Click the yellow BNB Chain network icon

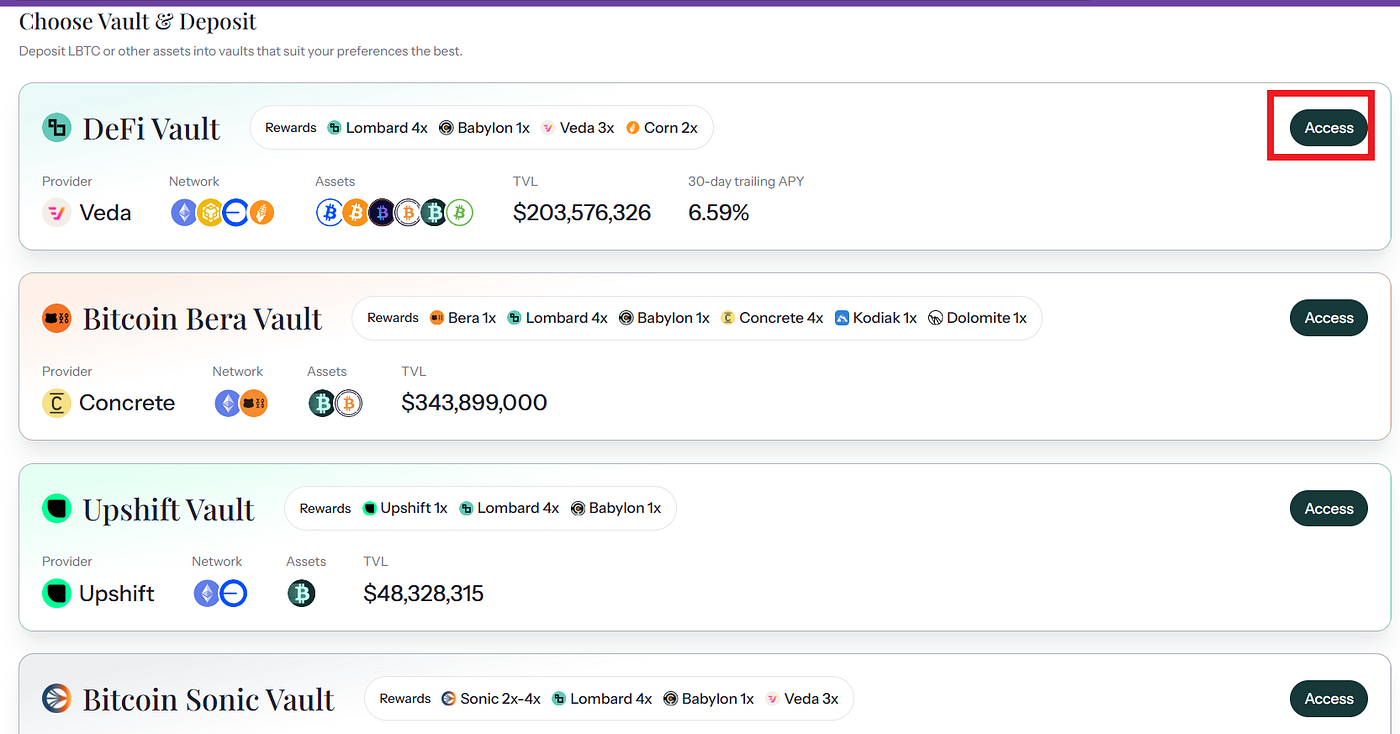tap(209, 213)
